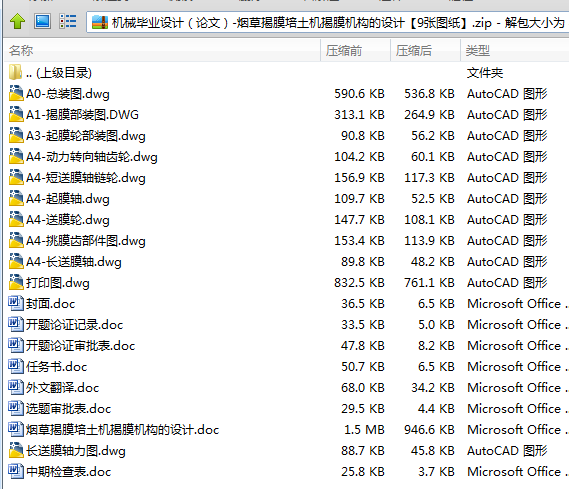This screenshot has height=489, width=569.
Task: Select file name 中期检查表.doc
Action: (x=69, y=472)
